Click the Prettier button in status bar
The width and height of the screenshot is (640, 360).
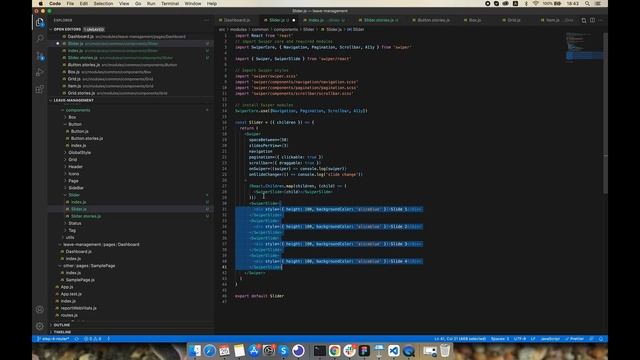(x=575, y=339)
